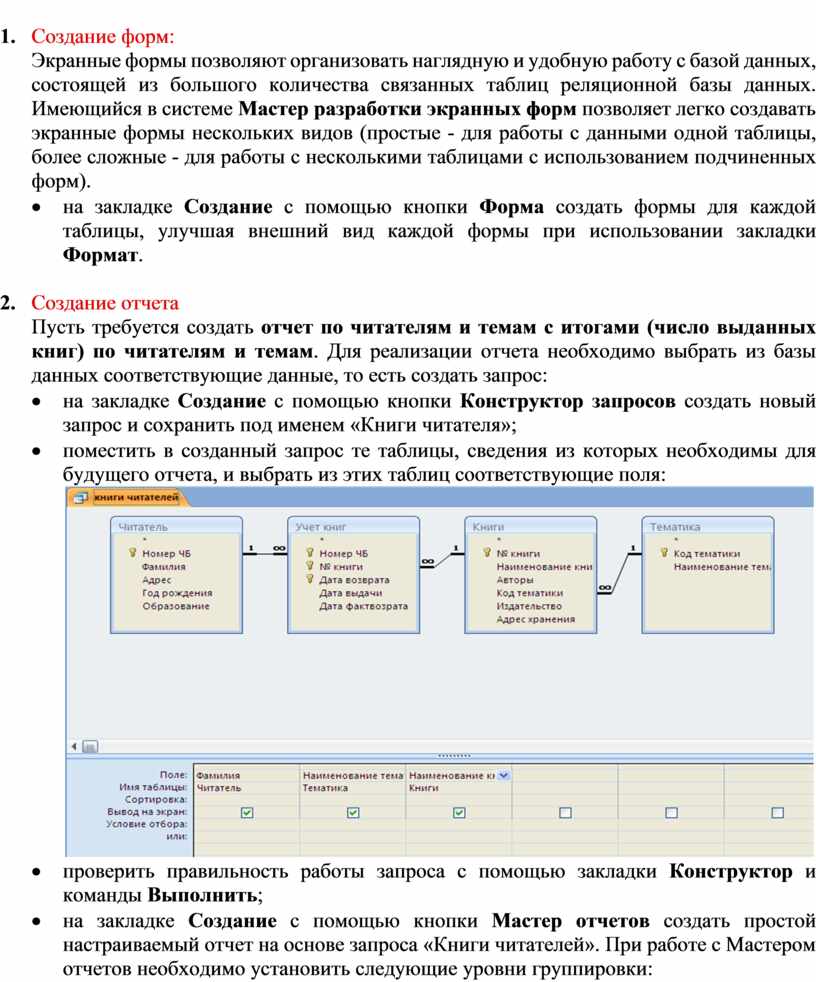The width and height of the screenshot is (816, 982).
Task: Click the Книги table title bar
Action: click(530, 527)
